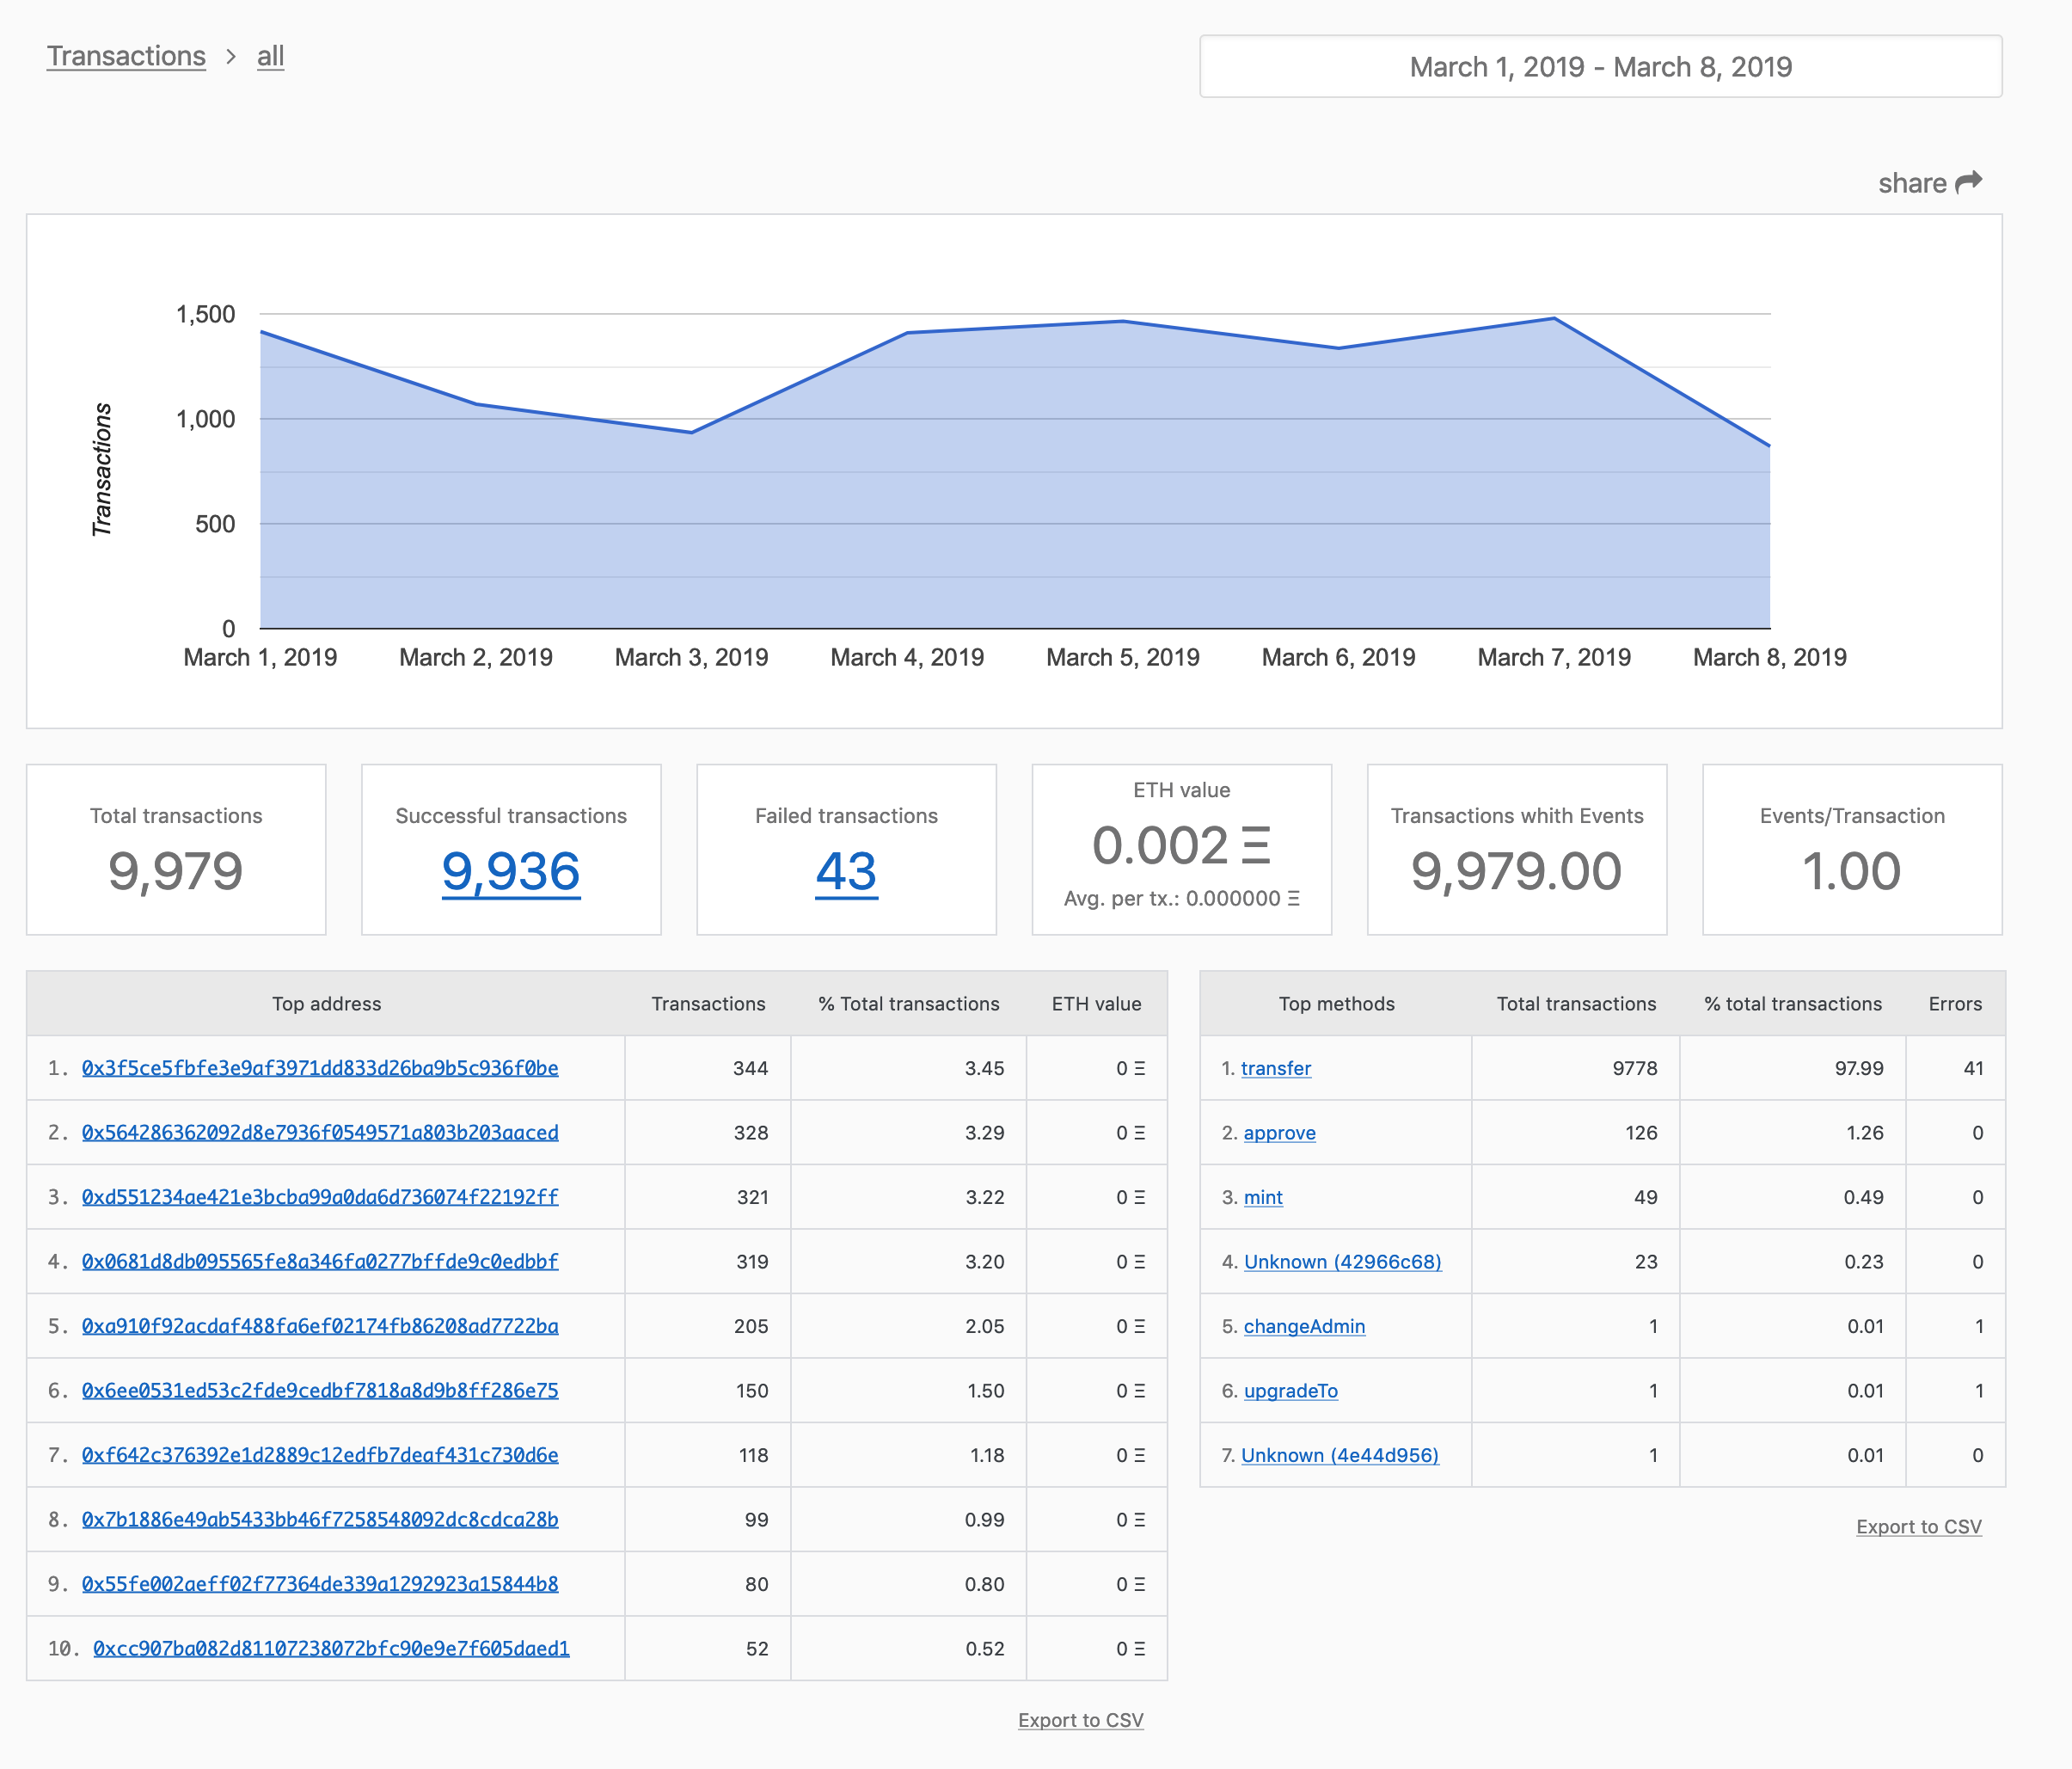
Task: Open Successful transactions count 9,936
Action: point(511,871)
